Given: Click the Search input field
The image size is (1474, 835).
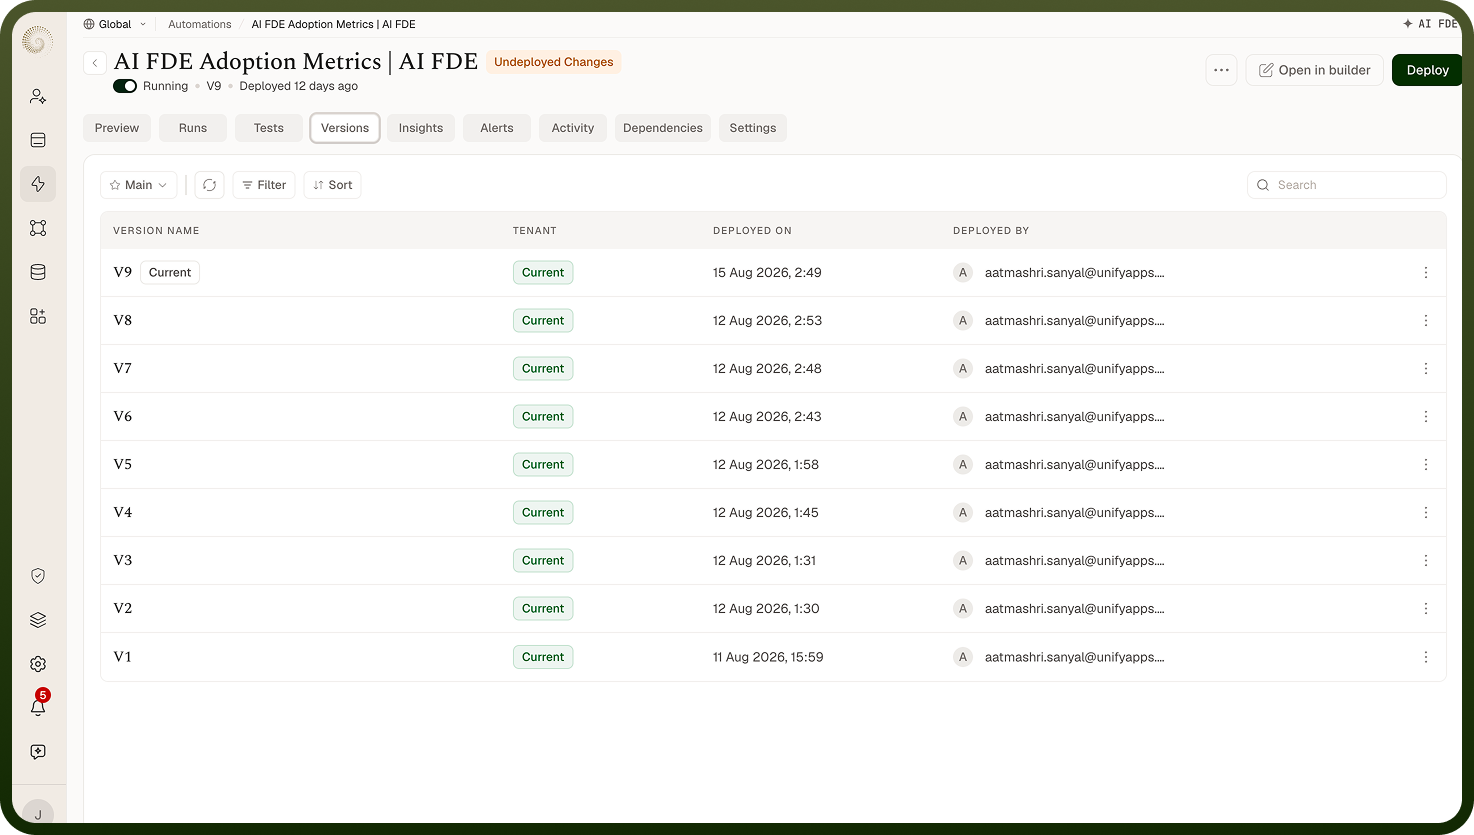Looking at the screenshot, I should click(1347, 185).
